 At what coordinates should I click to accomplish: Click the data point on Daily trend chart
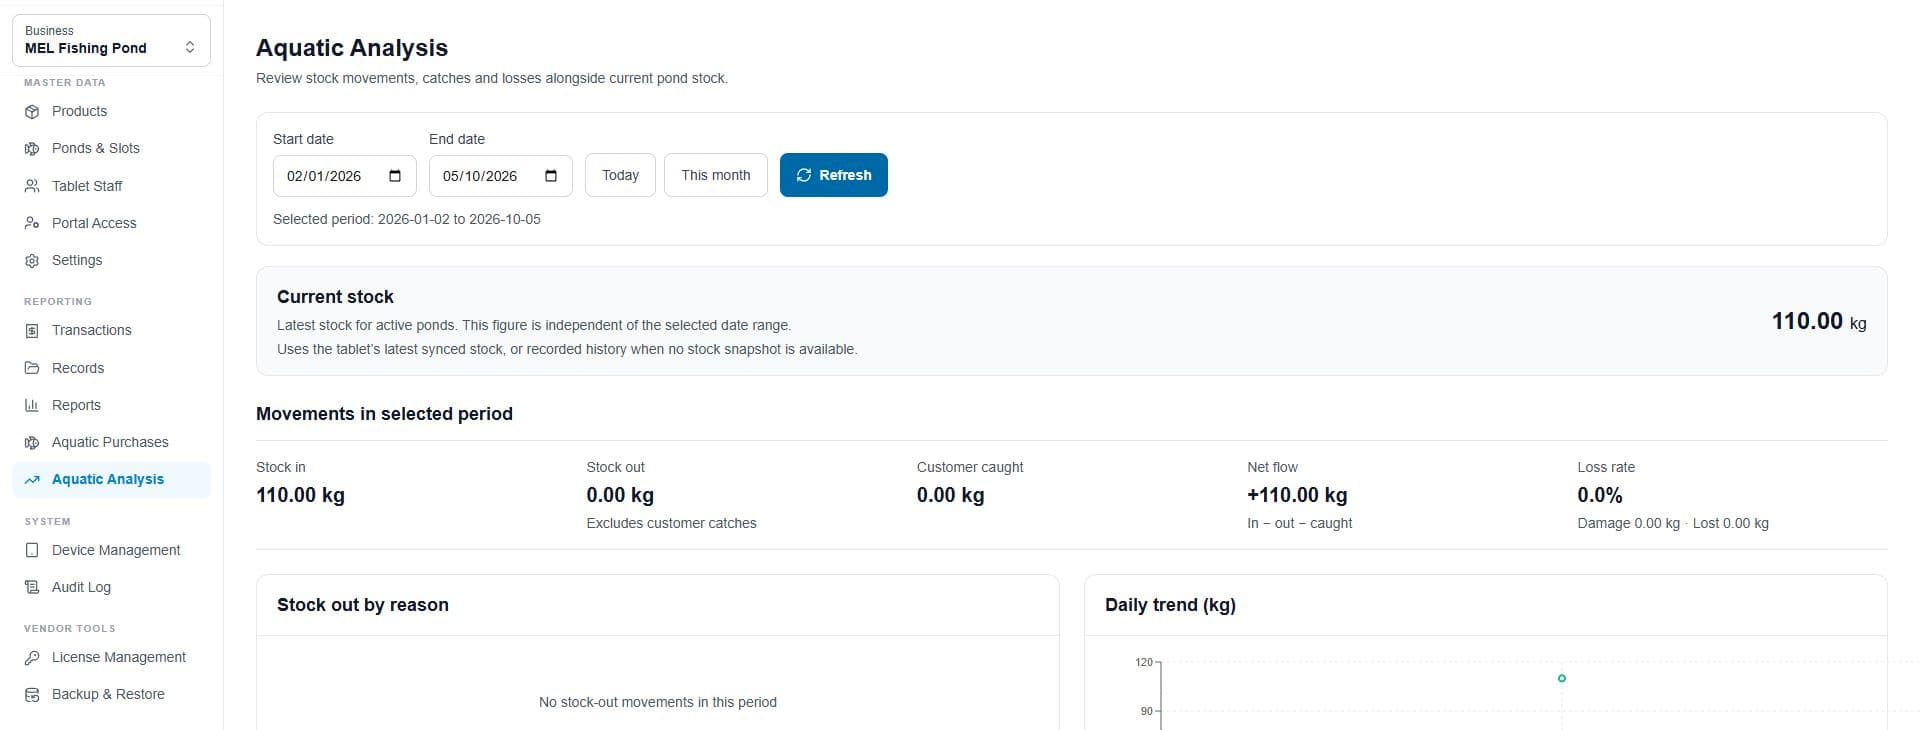pyautogui.click(x=1562, y=678)
